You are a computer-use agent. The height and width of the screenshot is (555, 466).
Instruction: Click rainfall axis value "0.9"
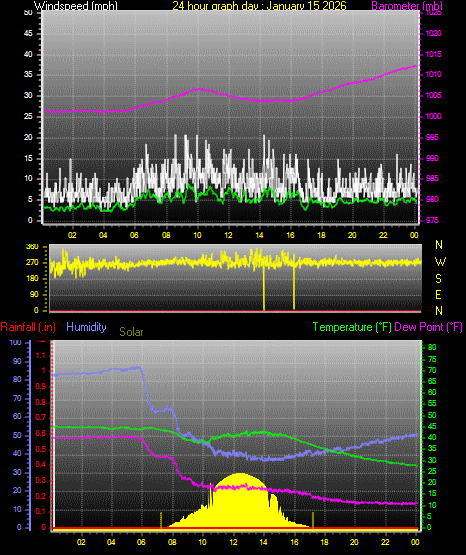point(41,386)
